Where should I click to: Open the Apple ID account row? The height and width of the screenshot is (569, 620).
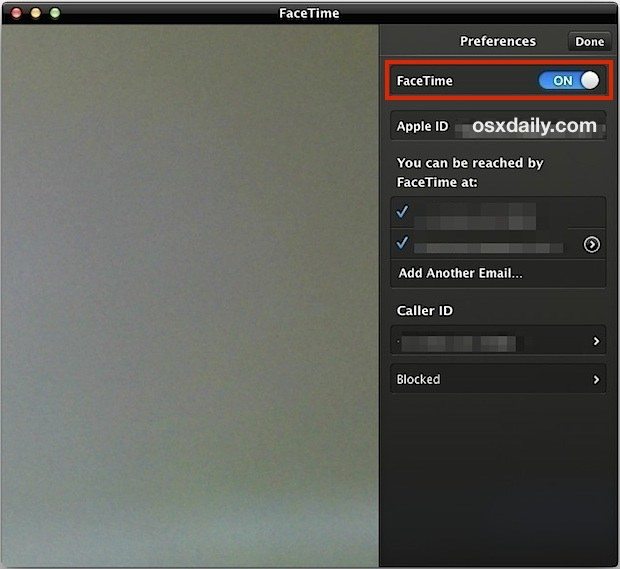498,126
